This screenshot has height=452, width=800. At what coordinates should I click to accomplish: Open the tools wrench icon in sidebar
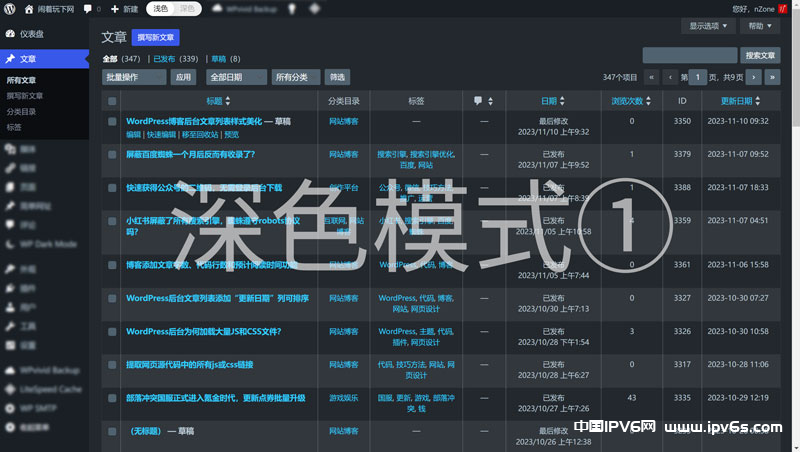pos(10,326)
